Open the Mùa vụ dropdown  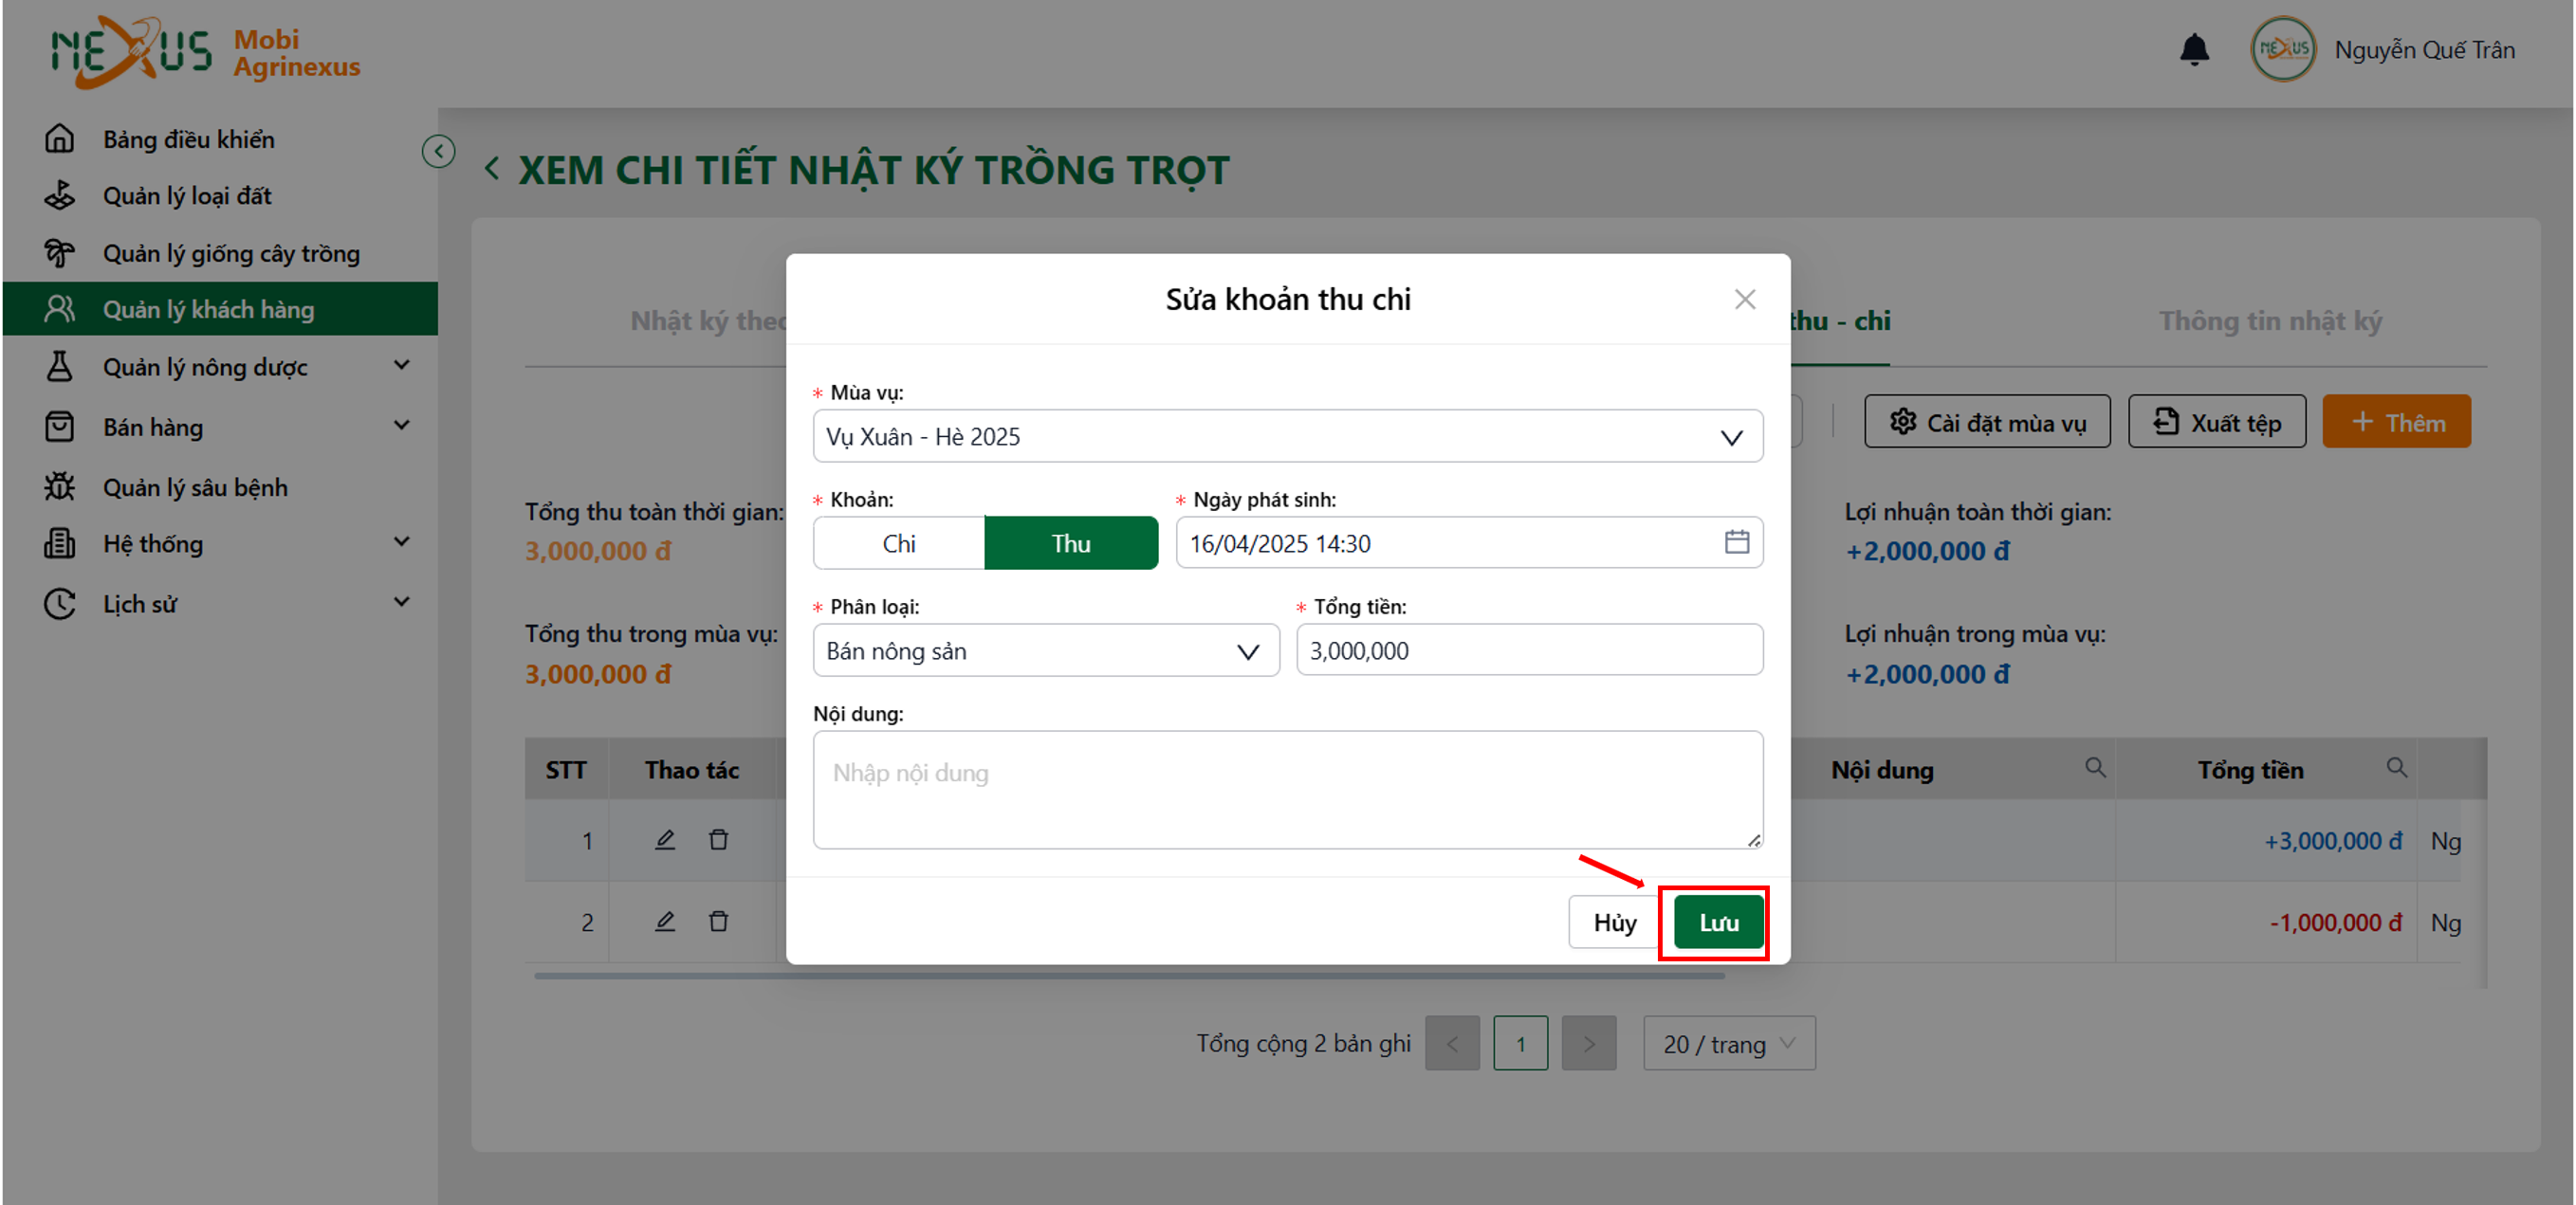[x=1288, y=436]
